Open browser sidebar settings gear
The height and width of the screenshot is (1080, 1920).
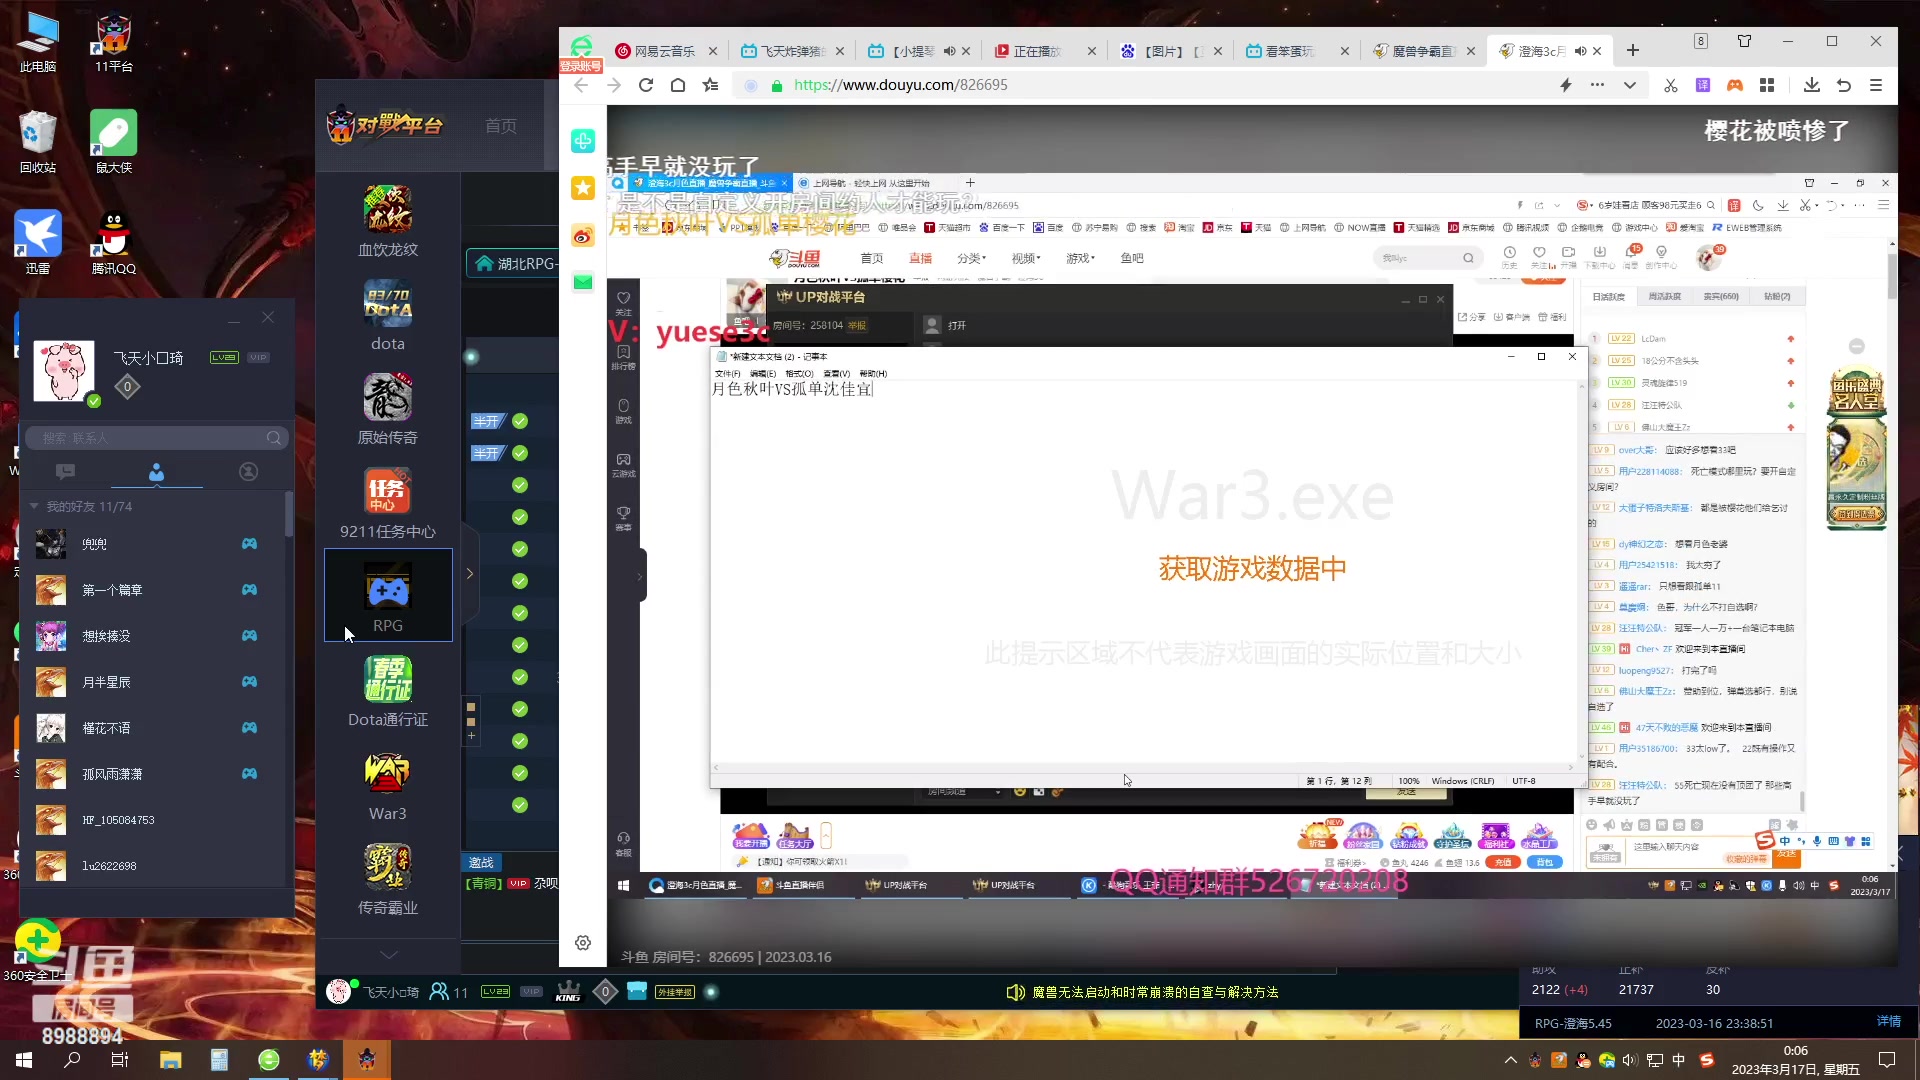[x=583, y=943]
